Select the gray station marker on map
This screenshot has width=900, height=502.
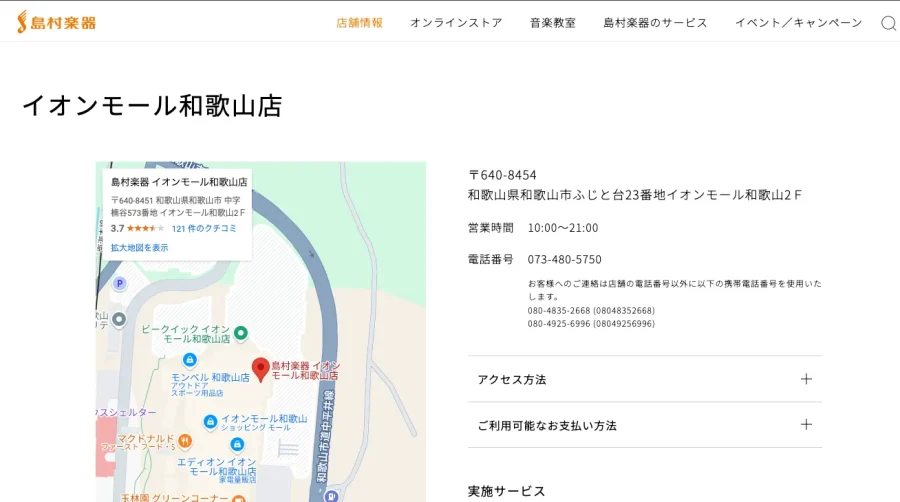tap(119, 319)
